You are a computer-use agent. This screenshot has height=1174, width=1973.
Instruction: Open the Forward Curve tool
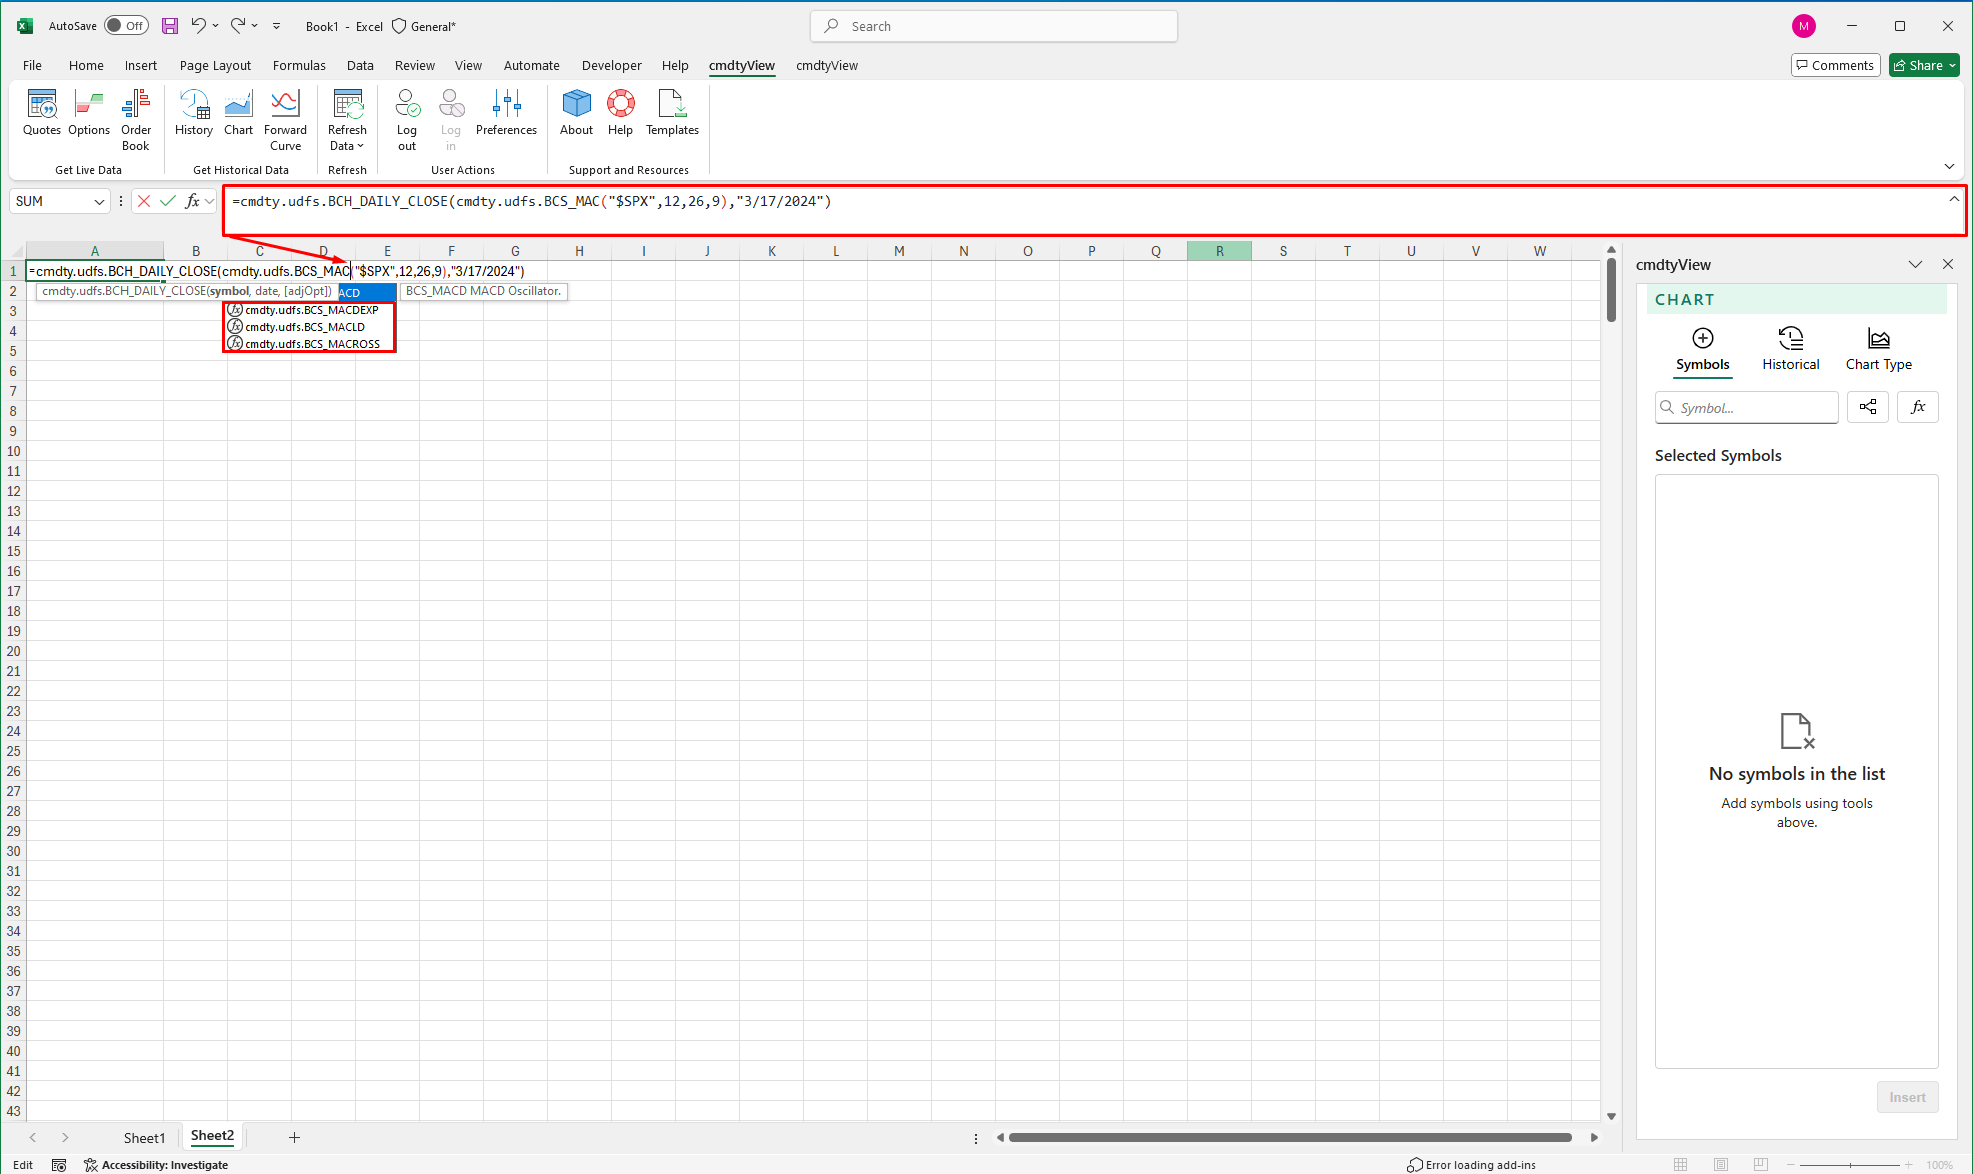point(285,119)
